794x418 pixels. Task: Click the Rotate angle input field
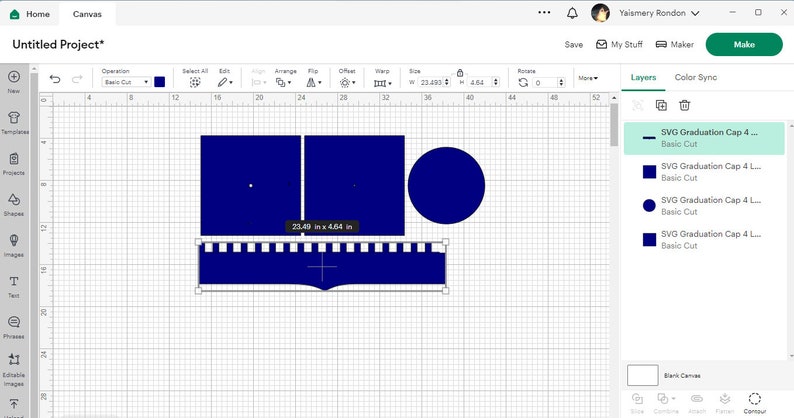point(545,82)
